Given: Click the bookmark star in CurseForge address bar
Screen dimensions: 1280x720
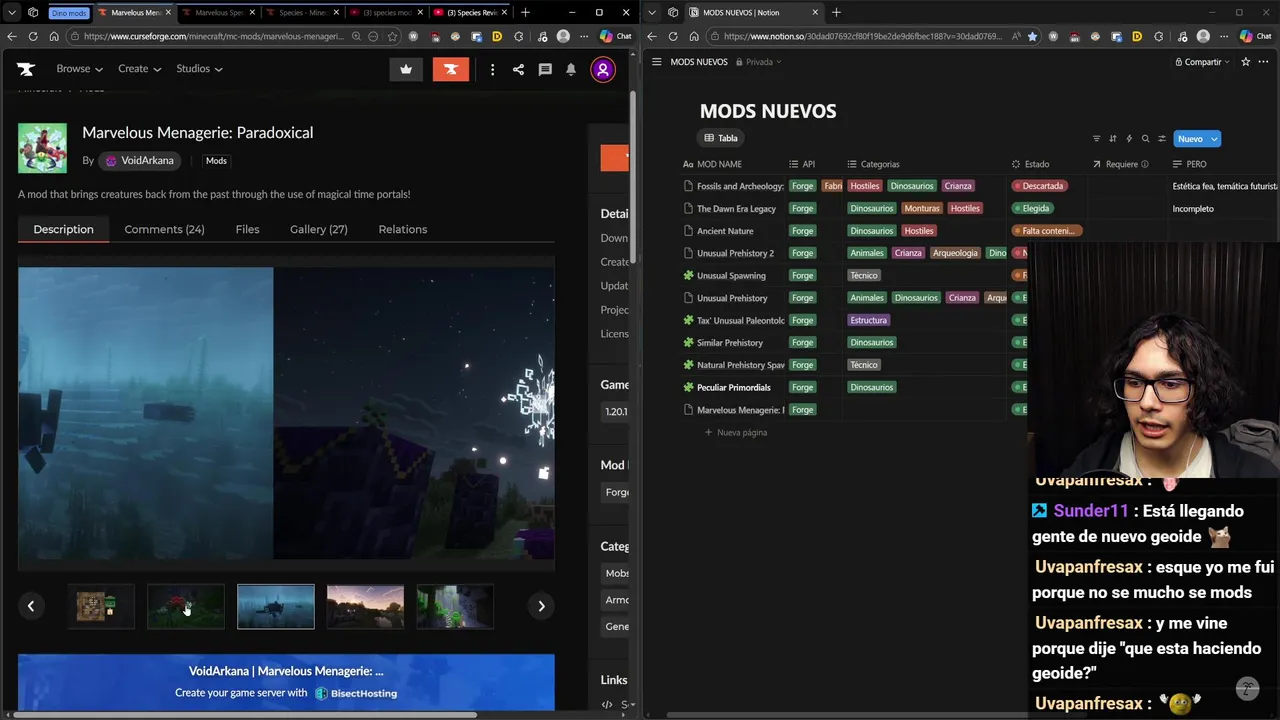Looking at the screenshot, I should click(392, 36).
